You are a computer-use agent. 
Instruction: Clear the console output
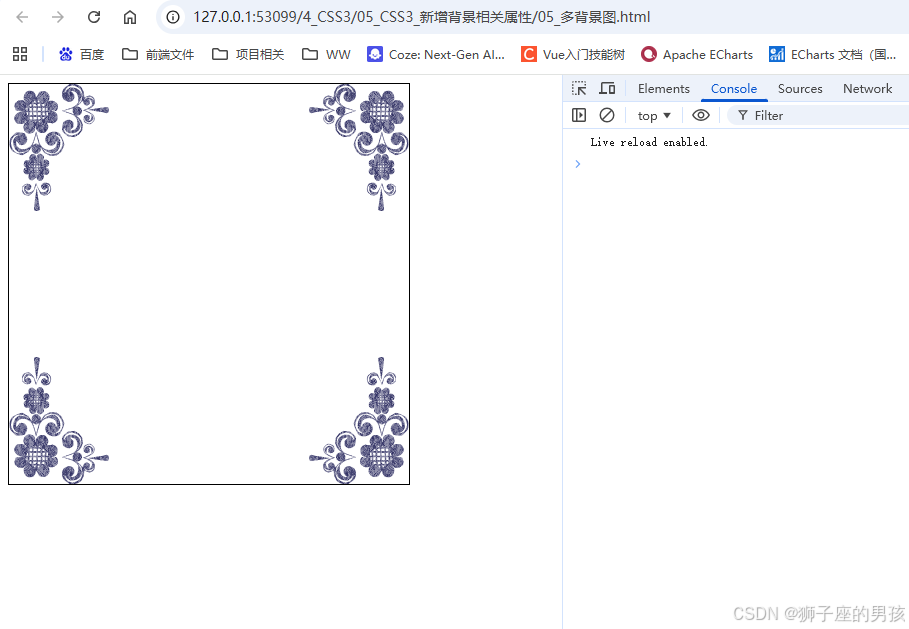[607, 115]
